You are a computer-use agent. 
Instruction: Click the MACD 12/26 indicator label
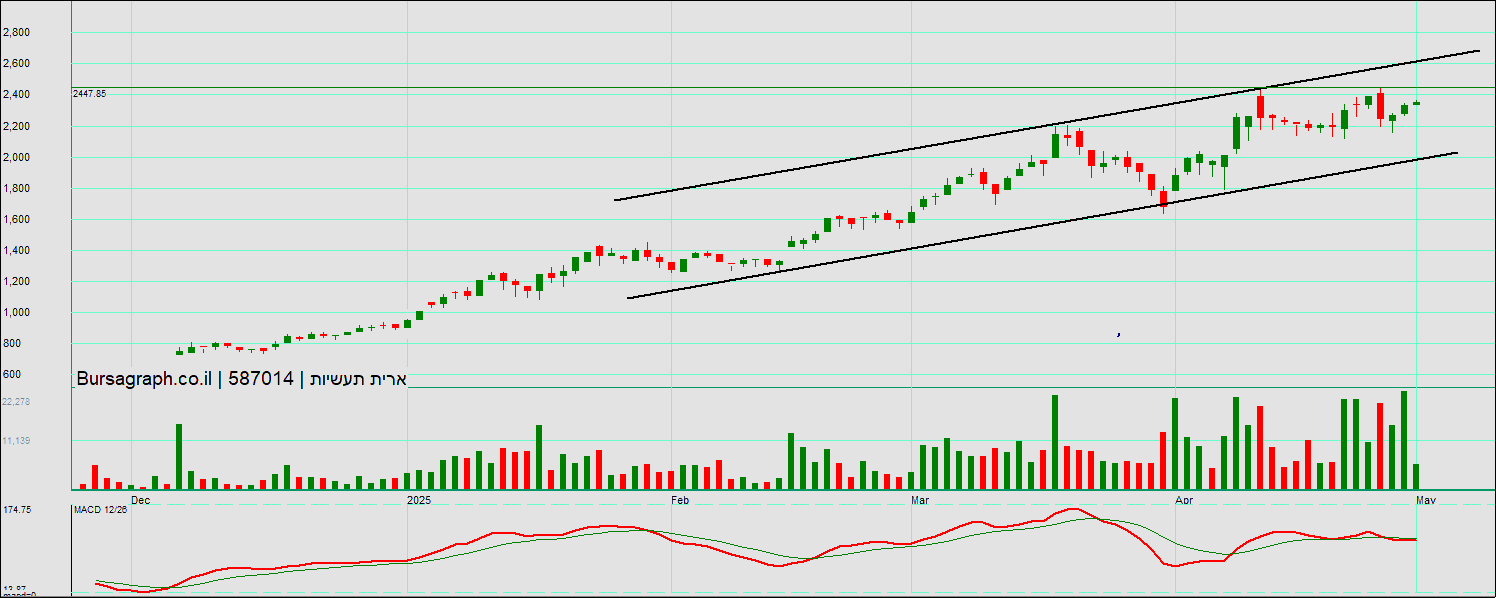coord(100,510)
